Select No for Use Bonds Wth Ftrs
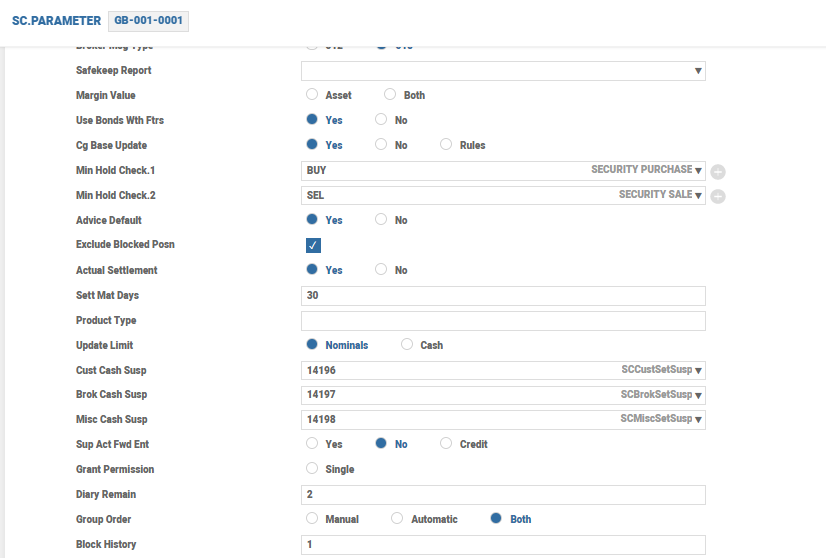Image resolution: width=826 pixels, height=558 pixels. 381,120
